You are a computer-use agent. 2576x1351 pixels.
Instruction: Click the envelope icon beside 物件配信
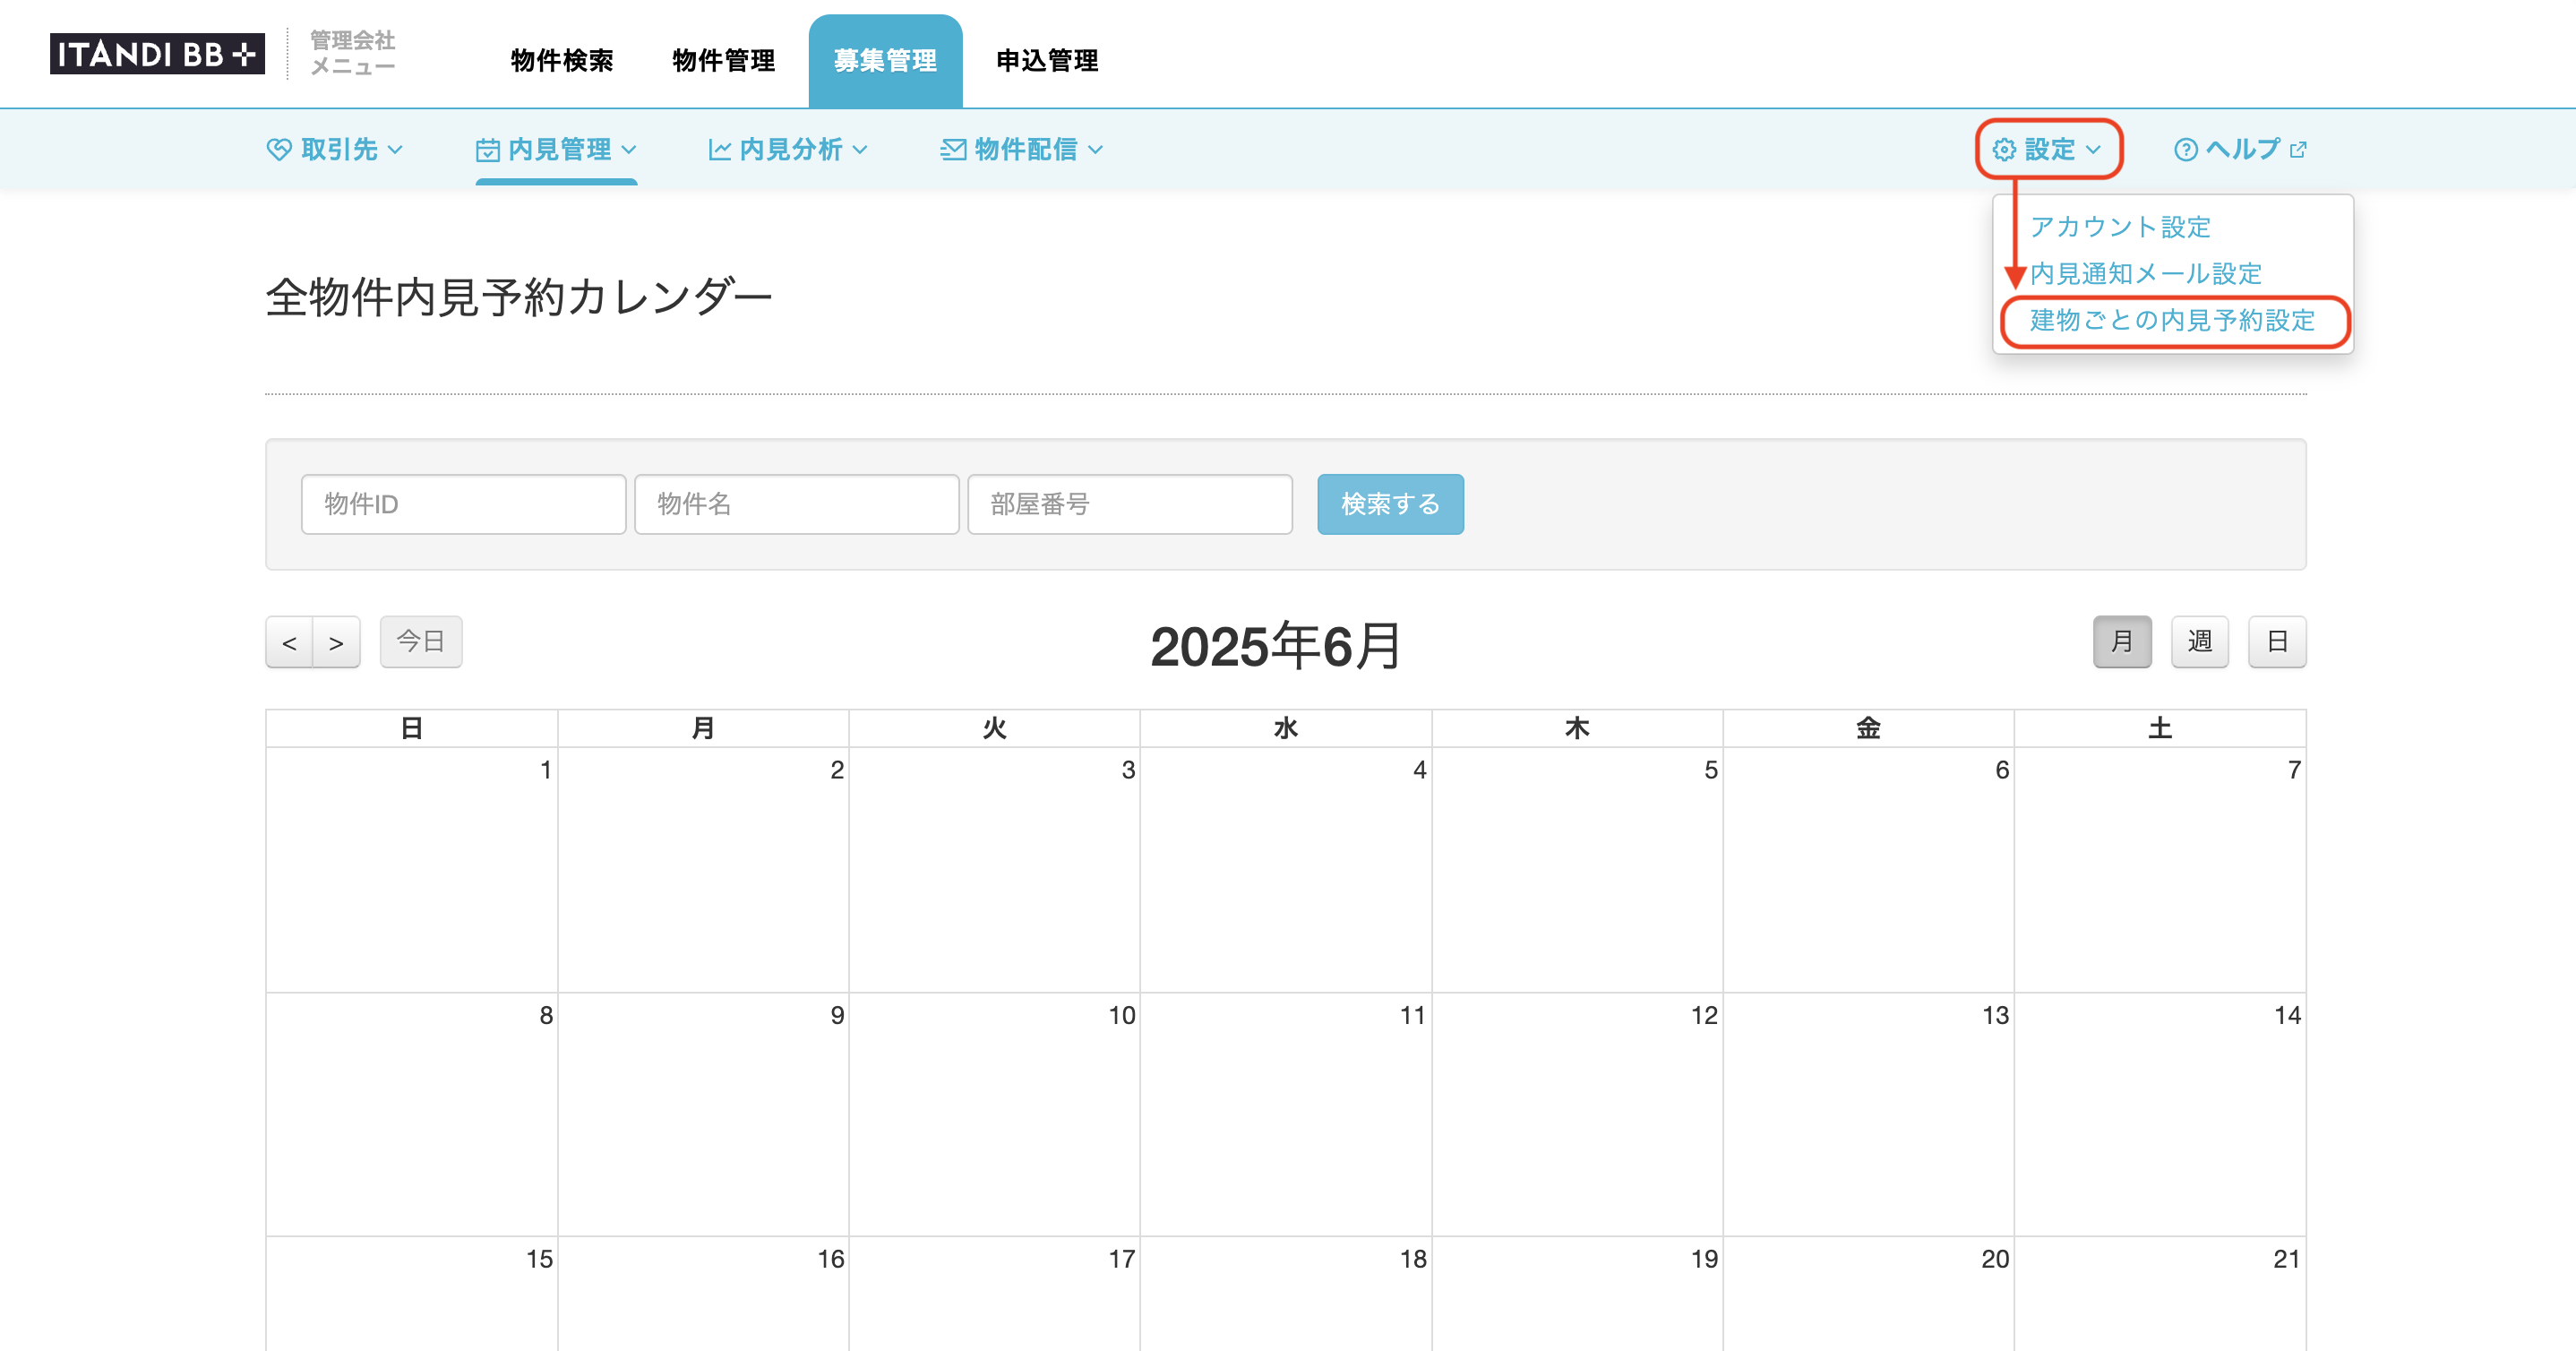(x=953, y=150)
